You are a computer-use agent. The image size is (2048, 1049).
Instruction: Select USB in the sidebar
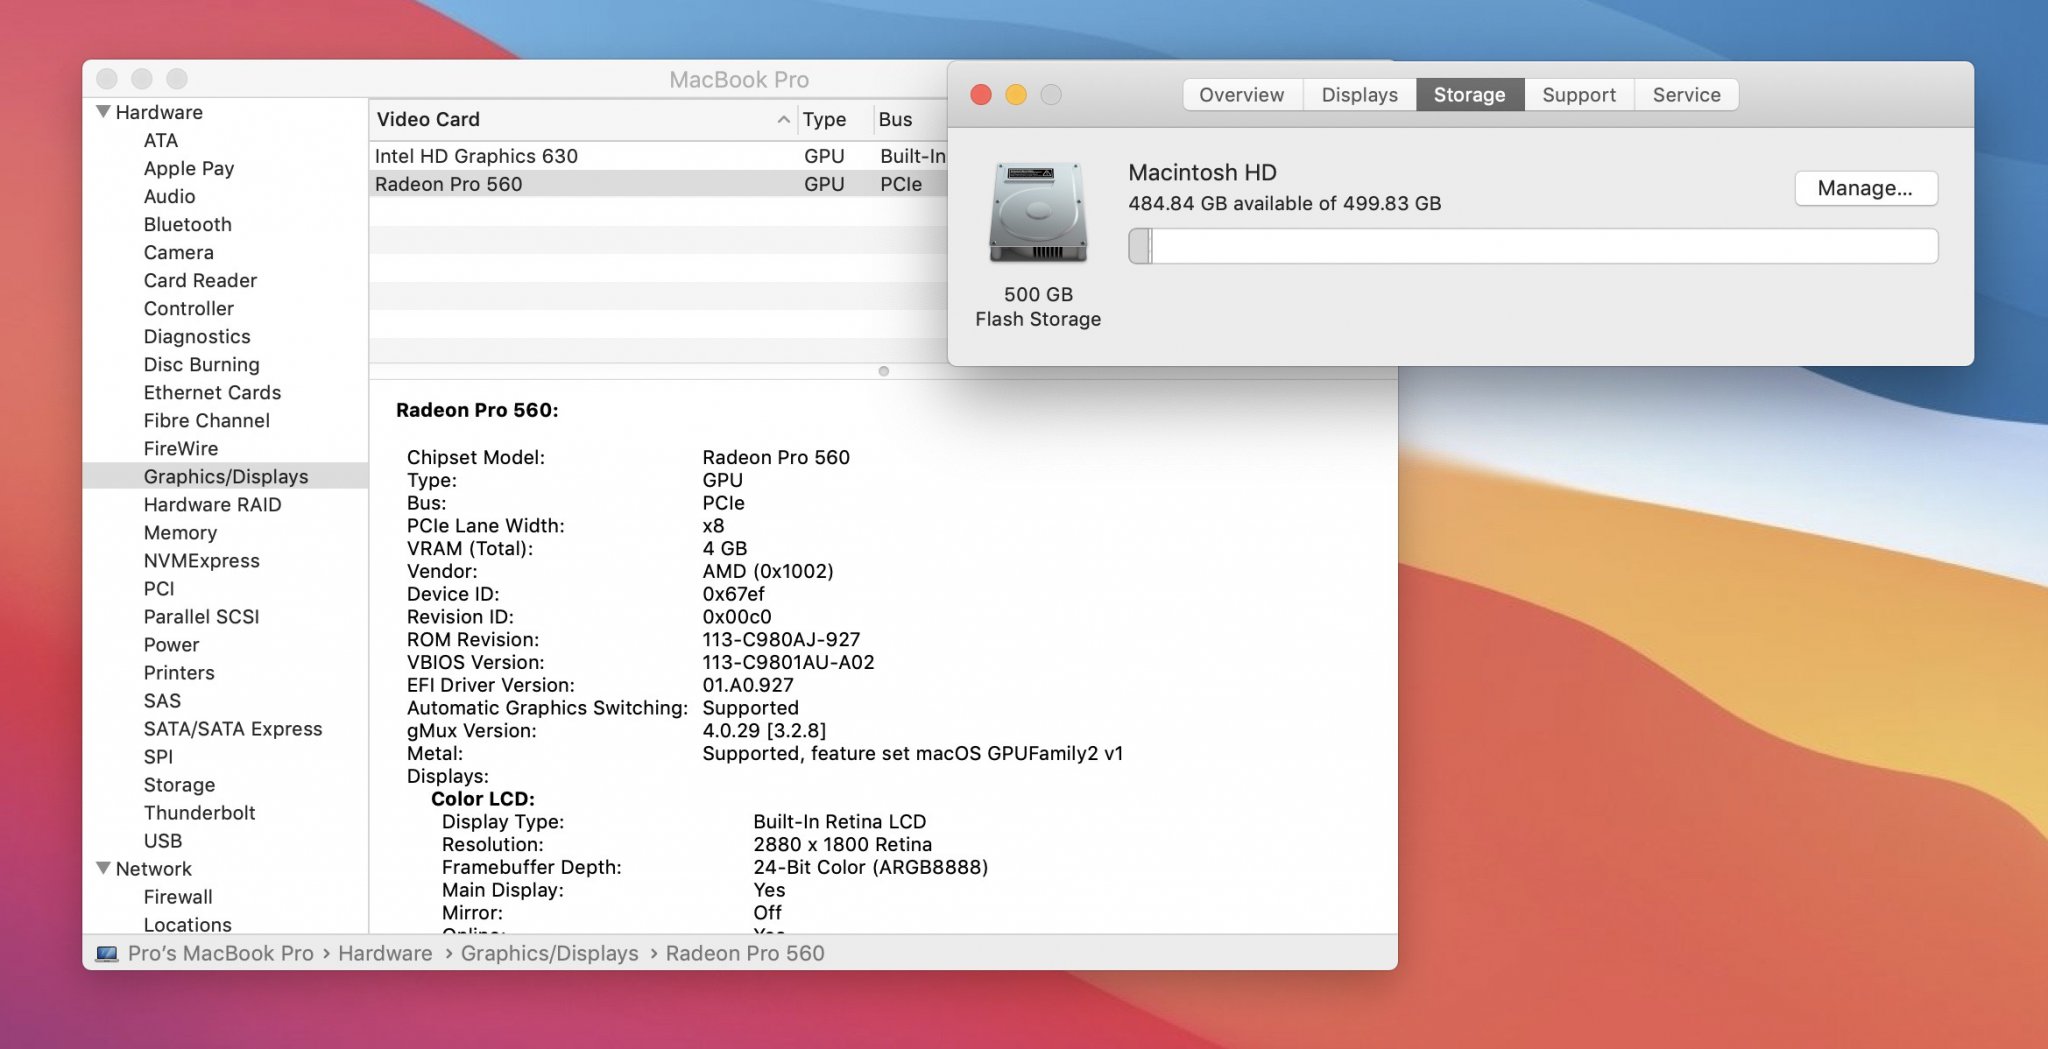click(163, 840)
